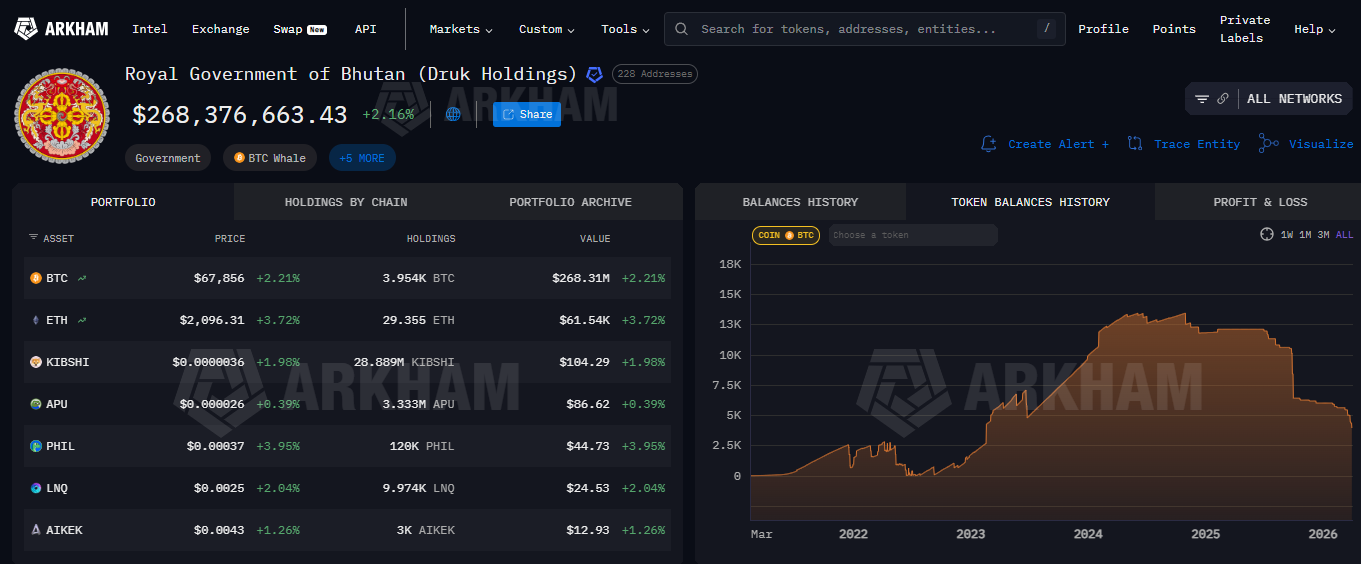Click the 29.355 ETH holdings cell
Image resolution: width=1361 pixels, height=564 pixels.
click(x=418, y=320)
